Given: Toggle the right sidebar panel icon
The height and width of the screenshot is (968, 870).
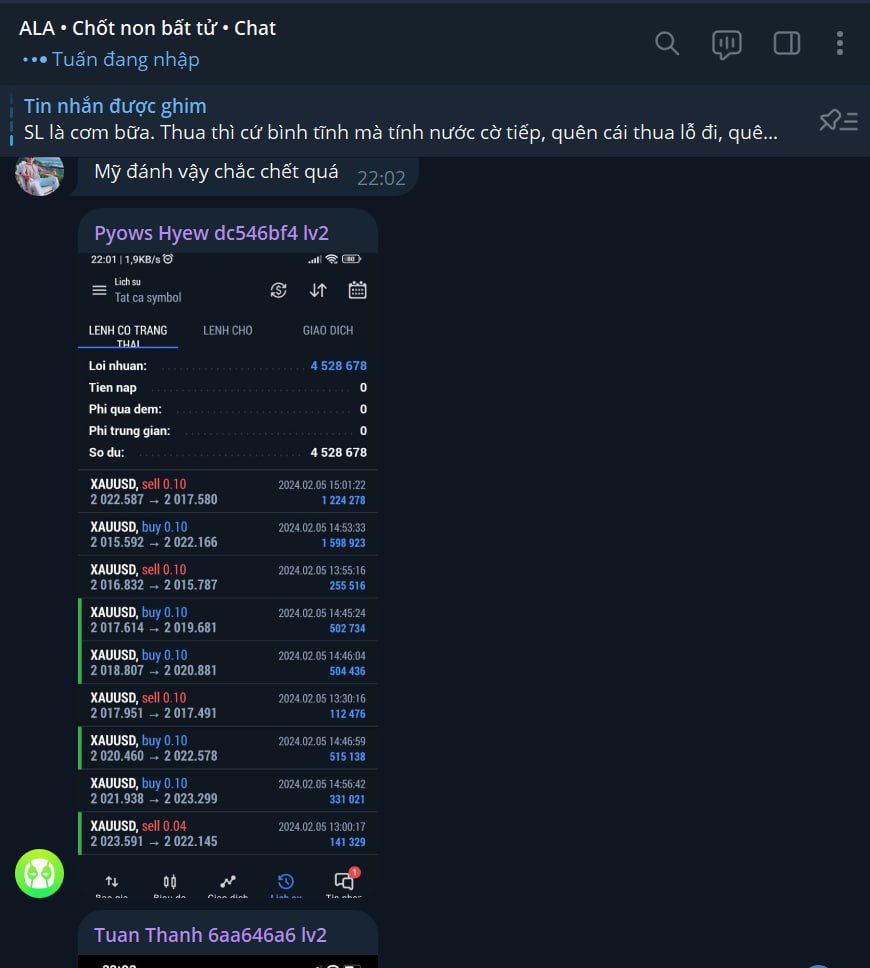Looking at the screenshot, I should (x=787, y=43).
